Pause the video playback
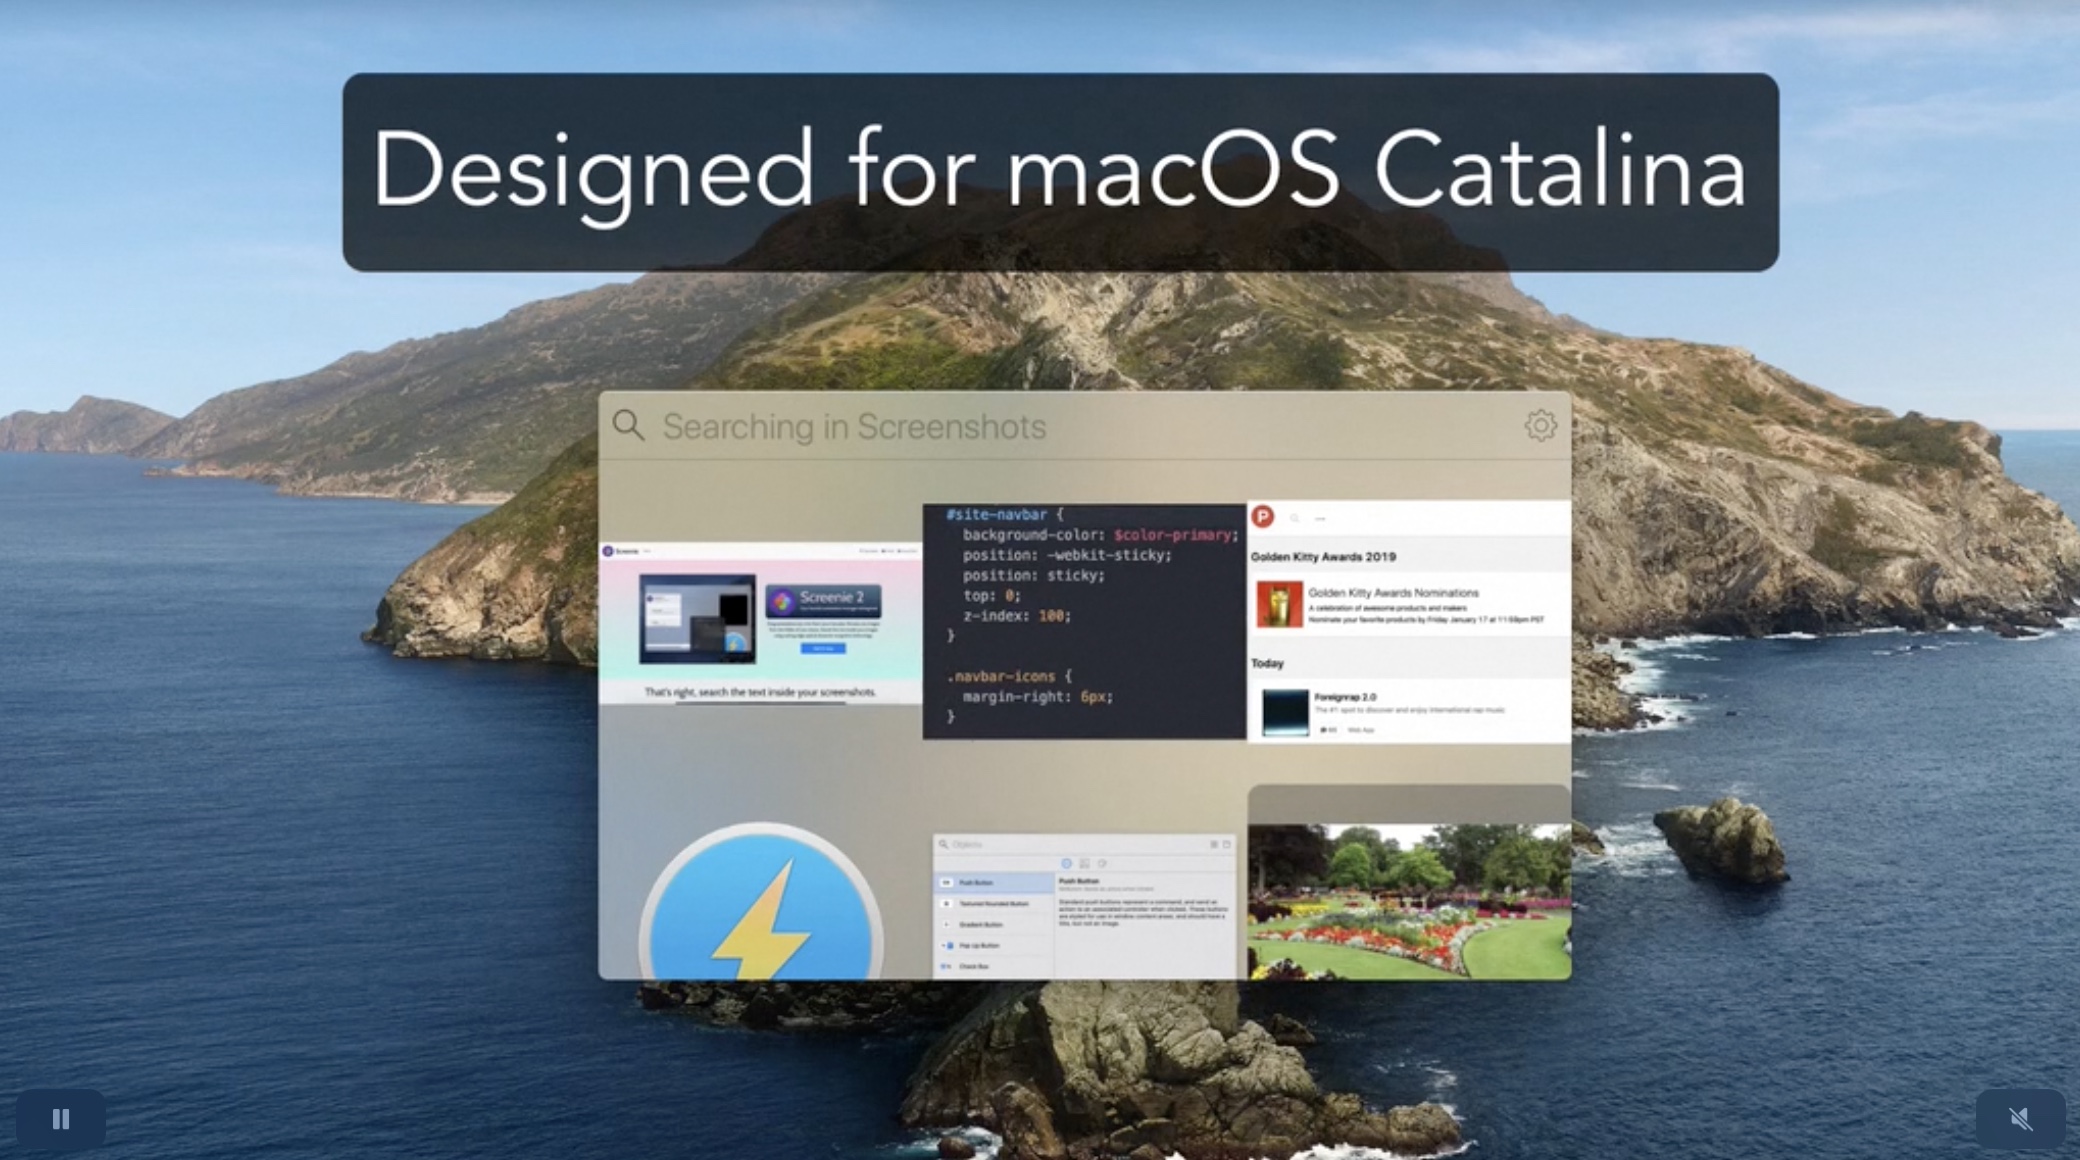 pos(60,1119)
